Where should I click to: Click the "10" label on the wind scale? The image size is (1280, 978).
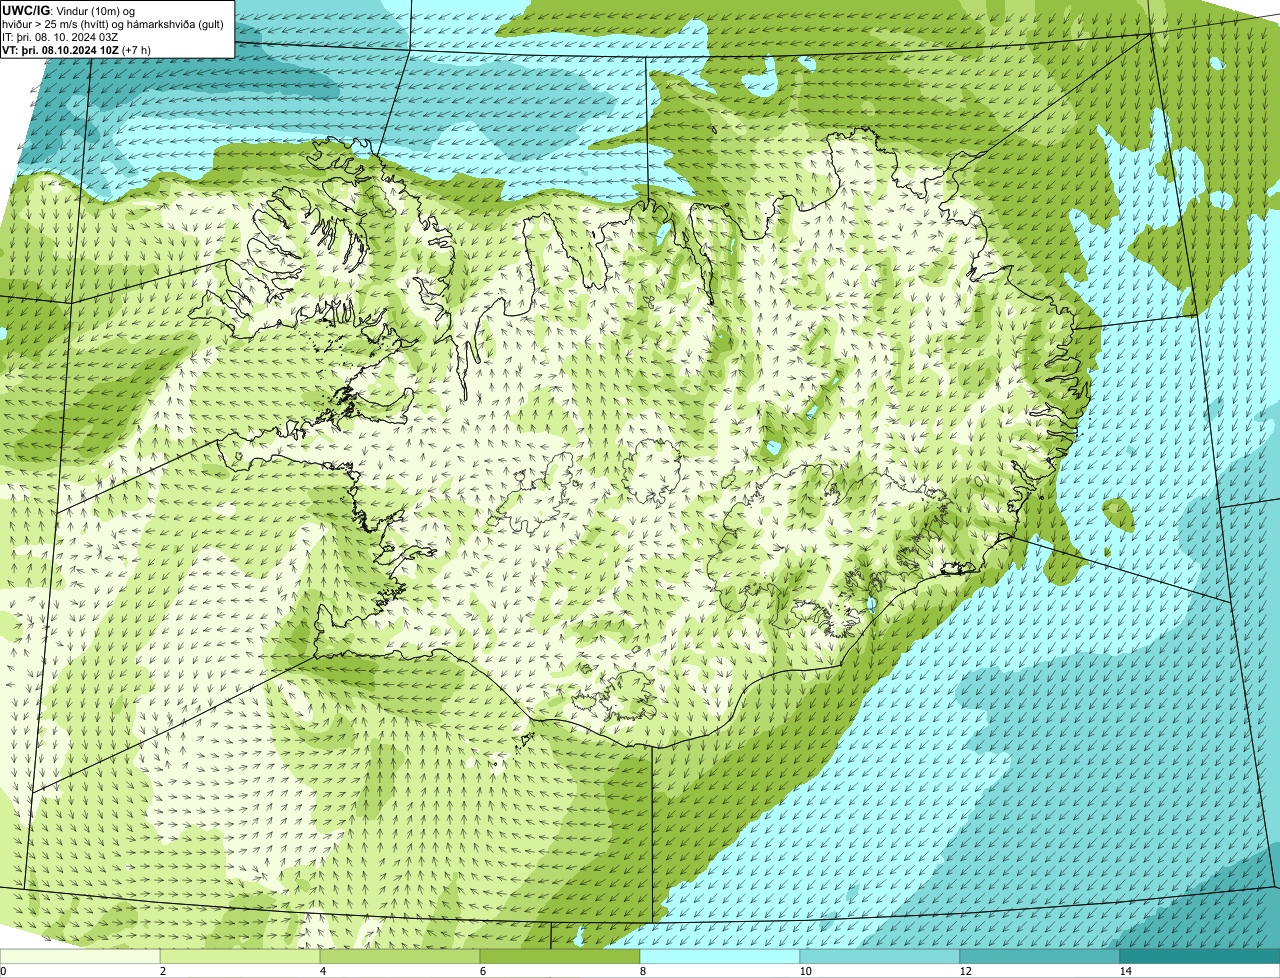click(x=805, y=971)
